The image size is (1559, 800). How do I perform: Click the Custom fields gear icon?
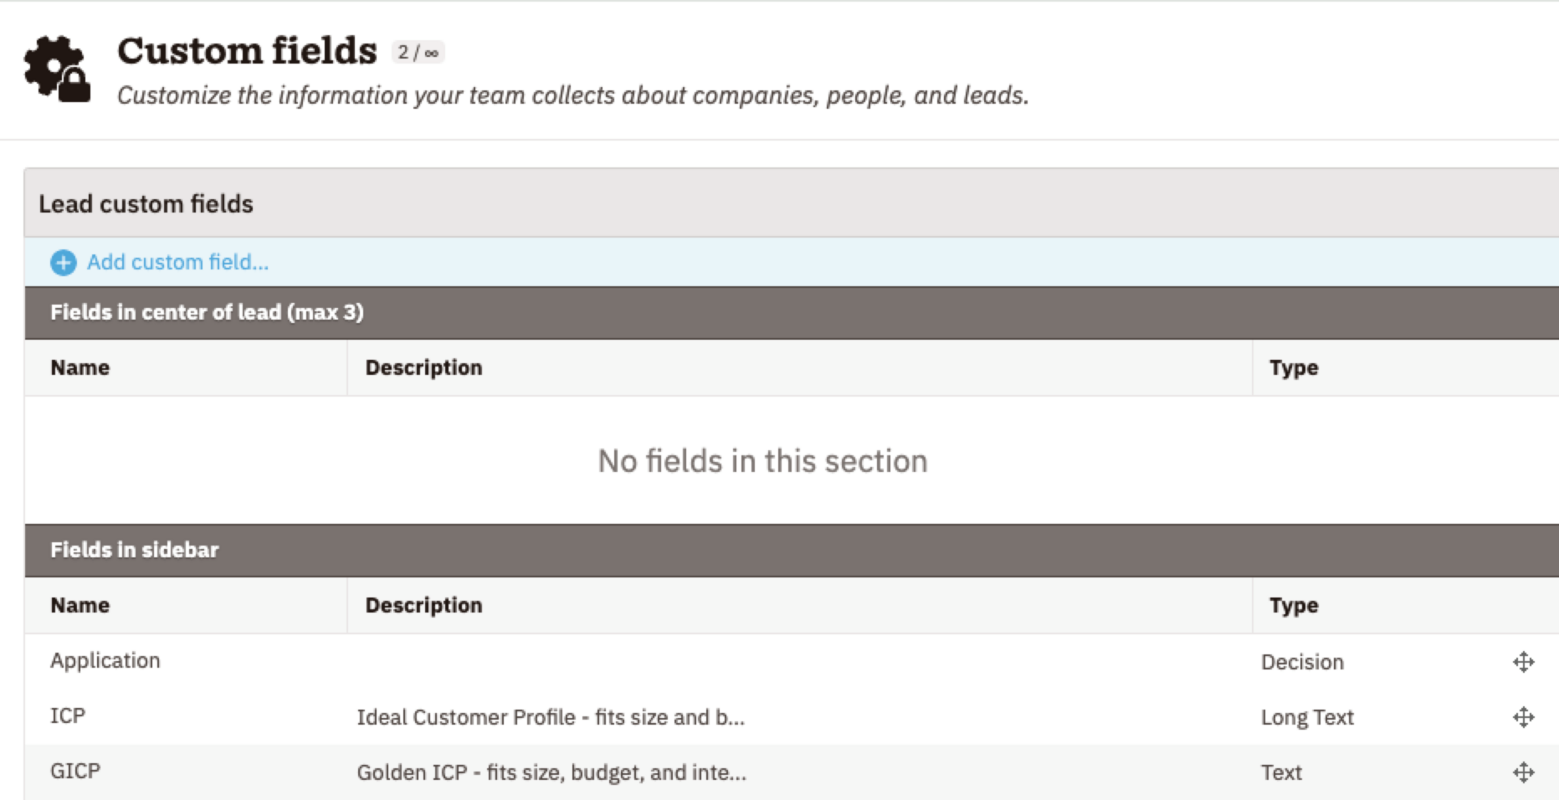[55, 65]
